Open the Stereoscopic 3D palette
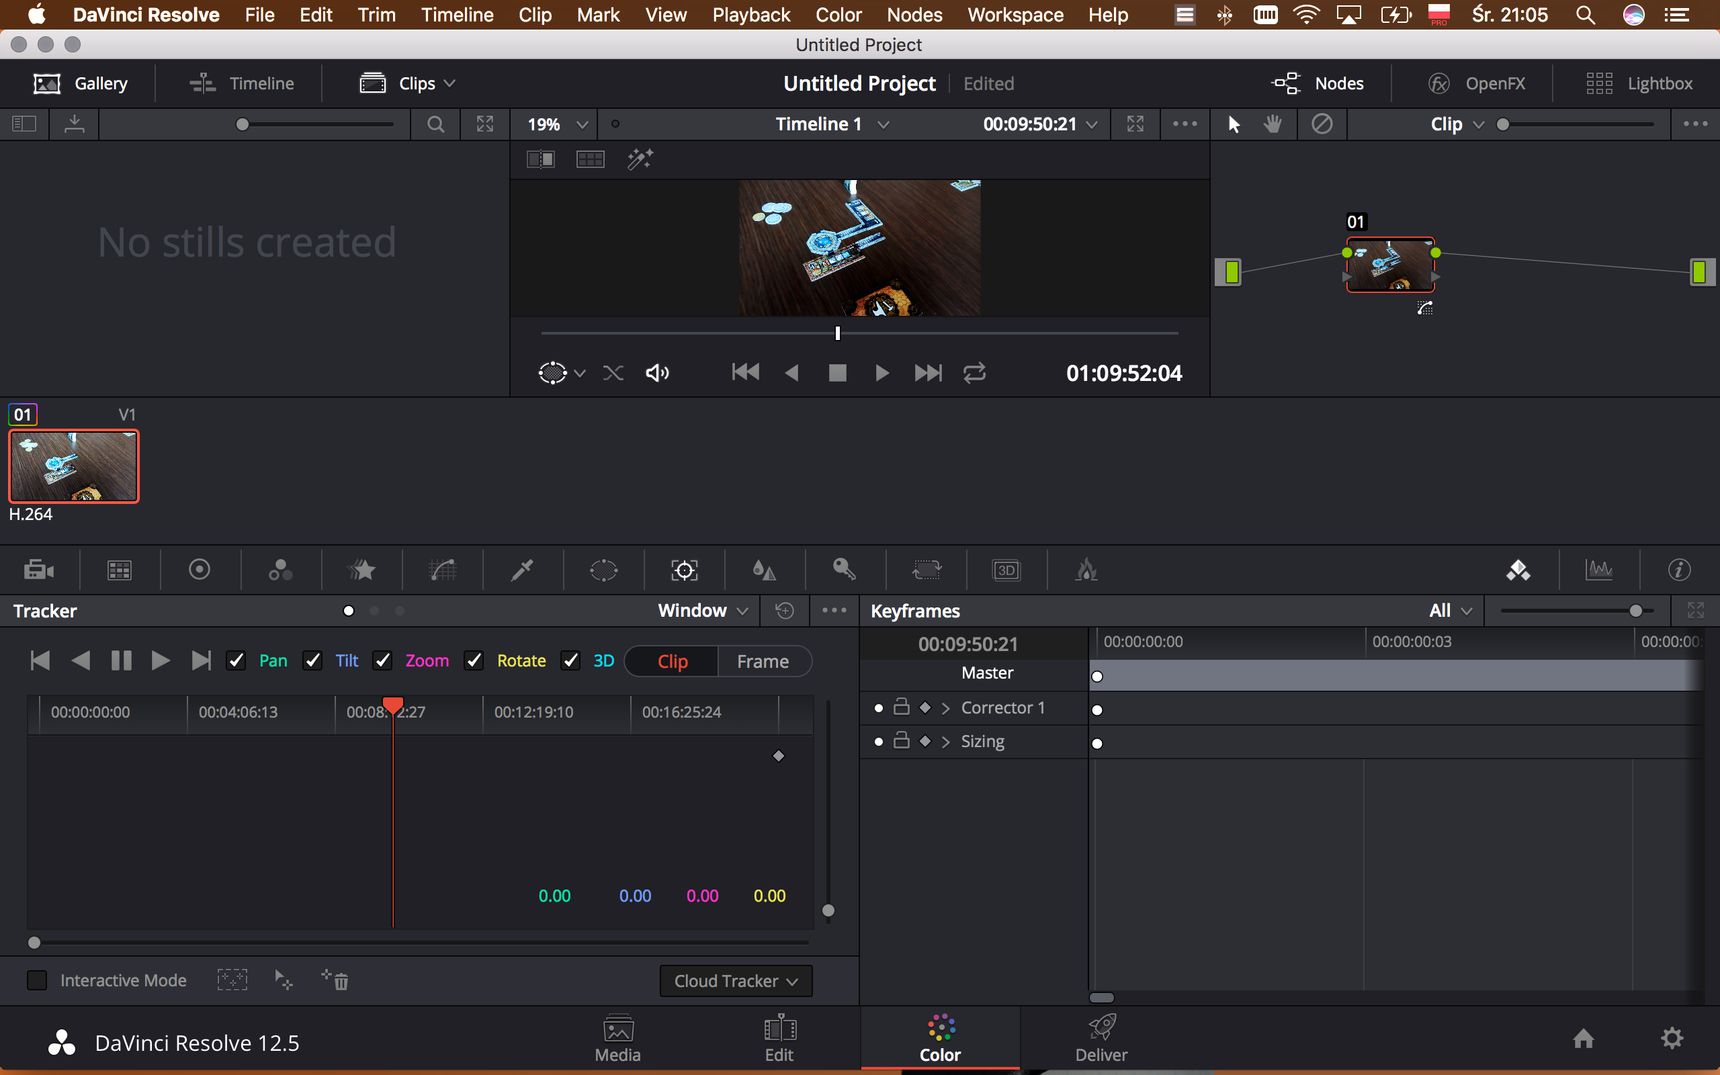Image resolution: width=1720 pixels, height=1075 pixels. [x=1006, y=570]
